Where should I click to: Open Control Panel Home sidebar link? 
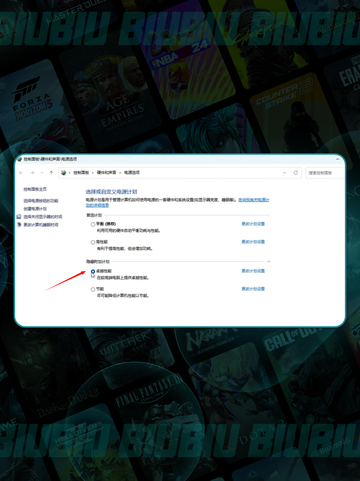pyautogui.click(x=35, y=189)
